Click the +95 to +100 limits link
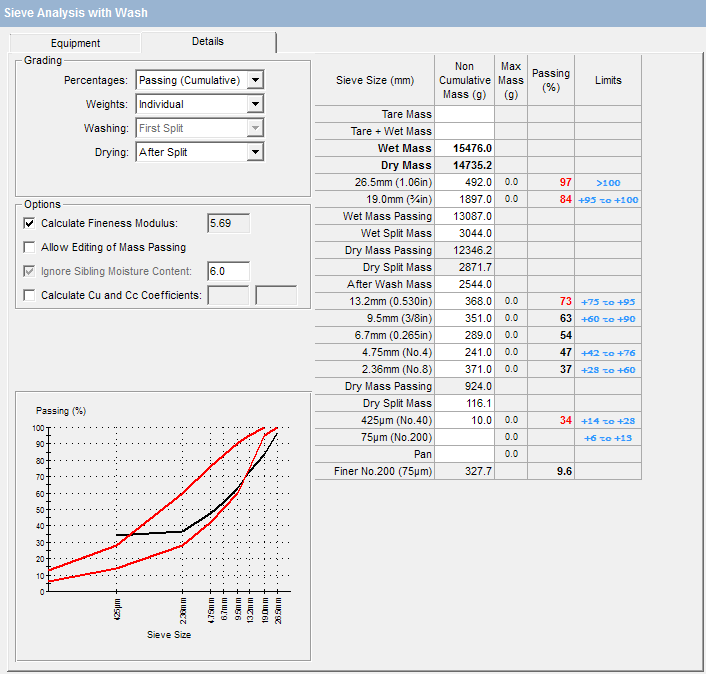 point(608,200)
